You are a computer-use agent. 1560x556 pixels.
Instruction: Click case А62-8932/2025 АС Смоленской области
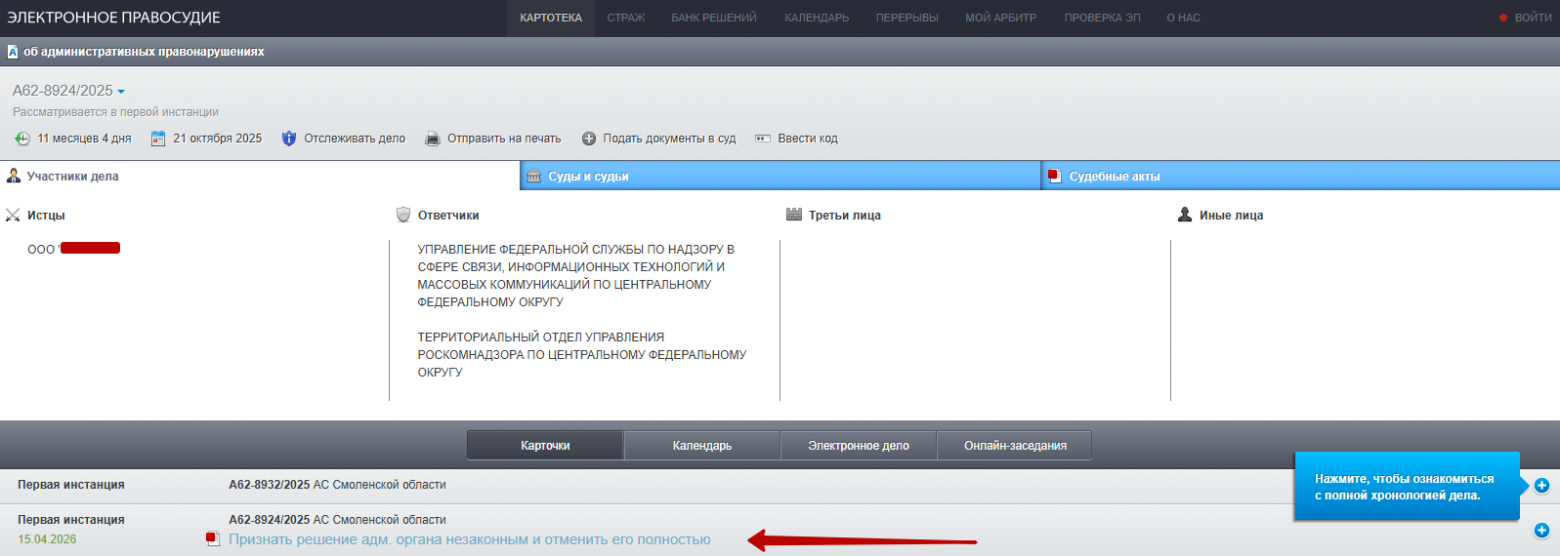pyautogui.click(x=337, y=485)
